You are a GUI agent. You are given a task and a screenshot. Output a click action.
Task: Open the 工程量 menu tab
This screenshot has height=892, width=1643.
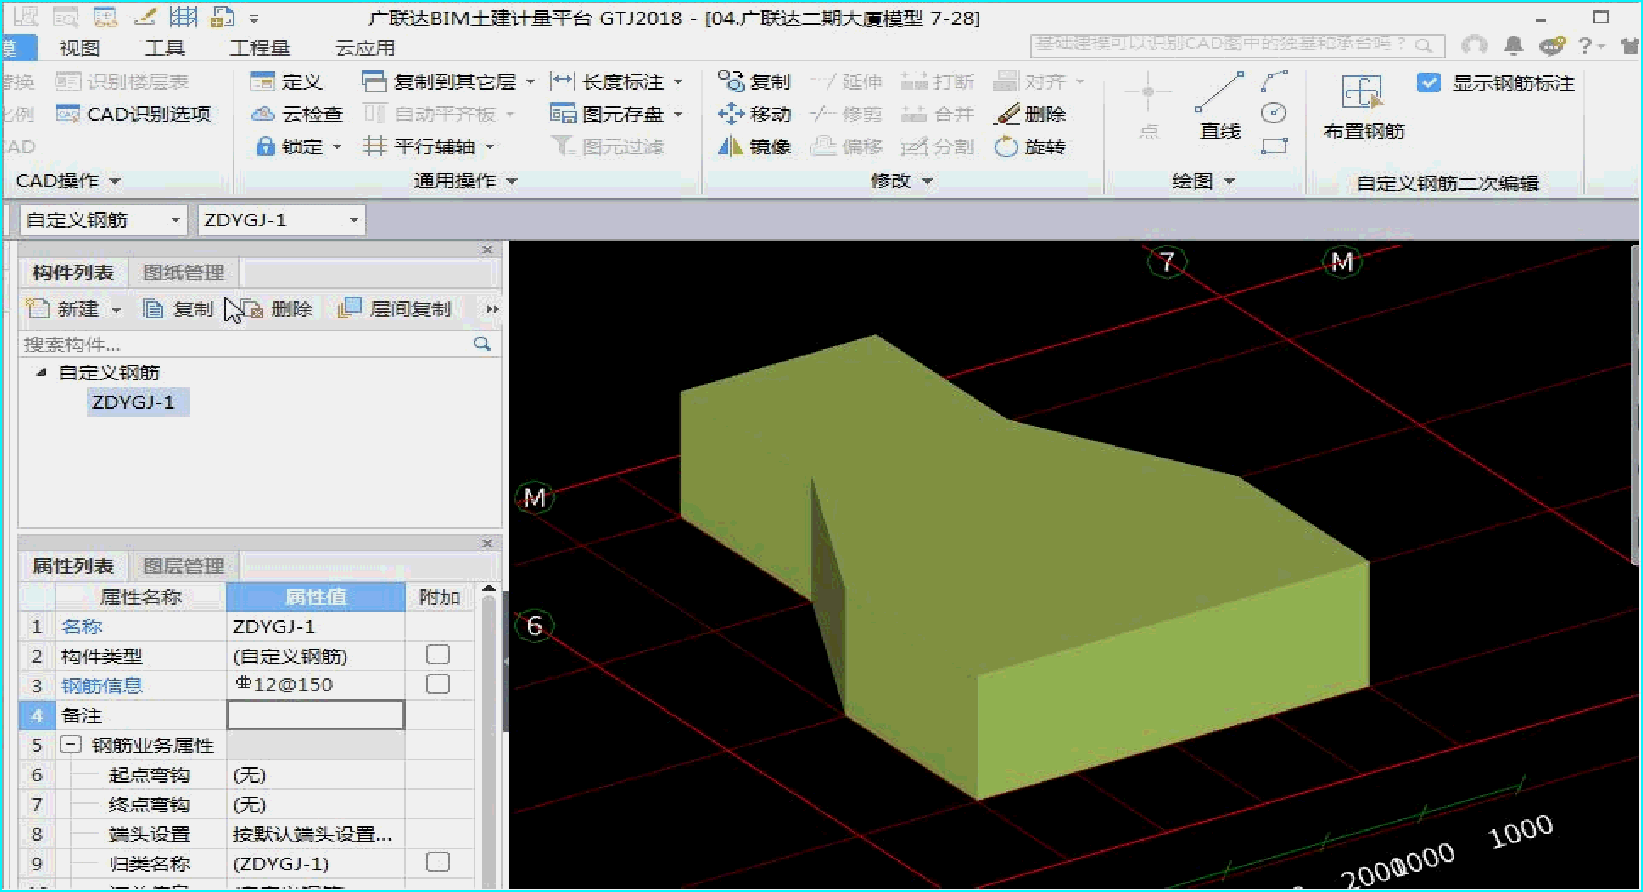pyautogui.click(x=260, y=47)
